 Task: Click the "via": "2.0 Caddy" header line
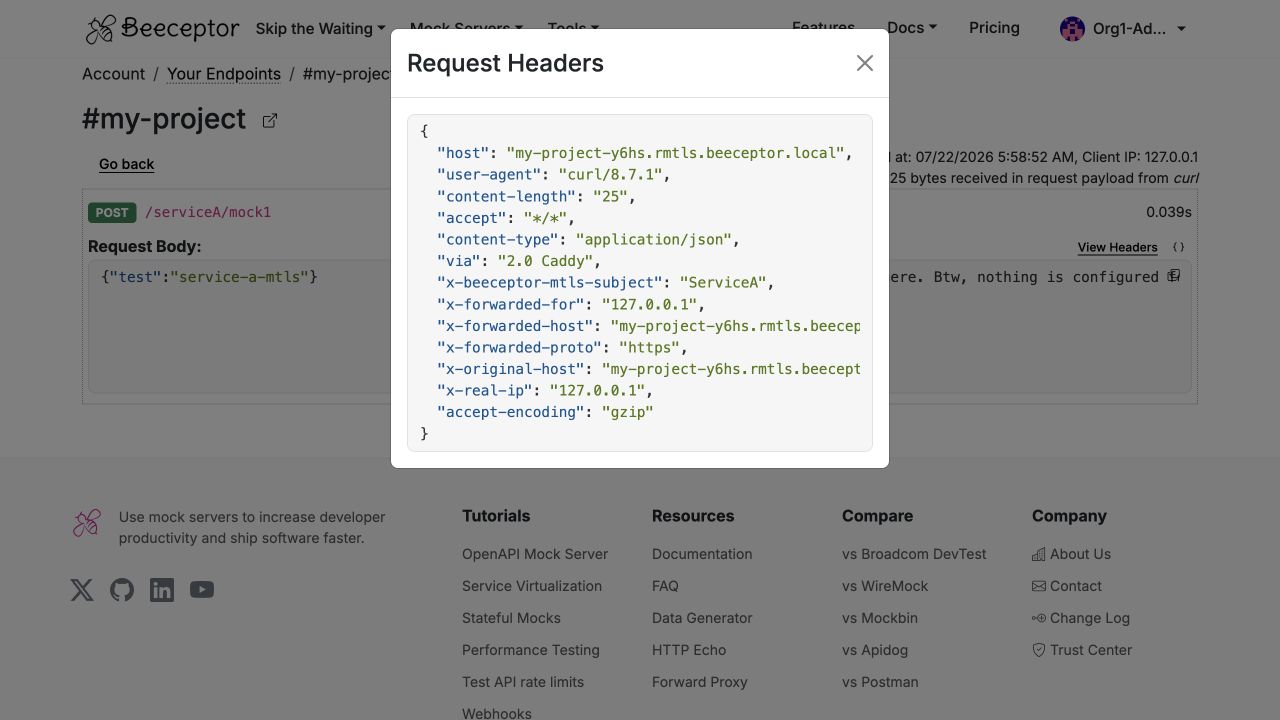pos(519,261)
